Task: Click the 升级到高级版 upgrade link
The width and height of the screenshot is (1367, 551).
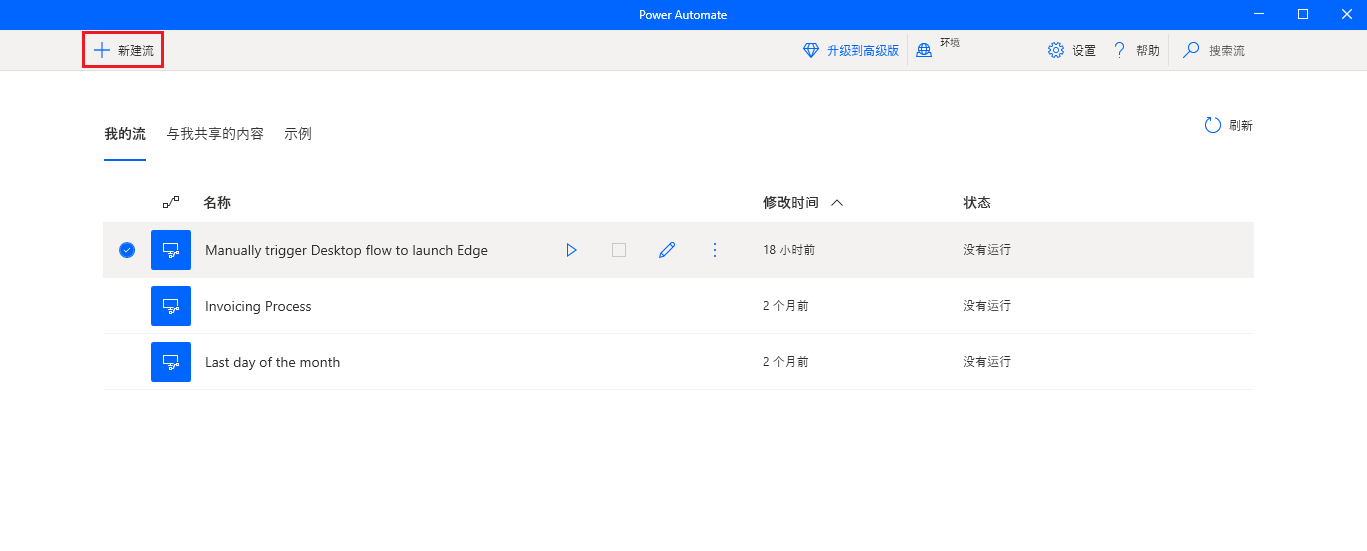Action: (x=862, y=50)
